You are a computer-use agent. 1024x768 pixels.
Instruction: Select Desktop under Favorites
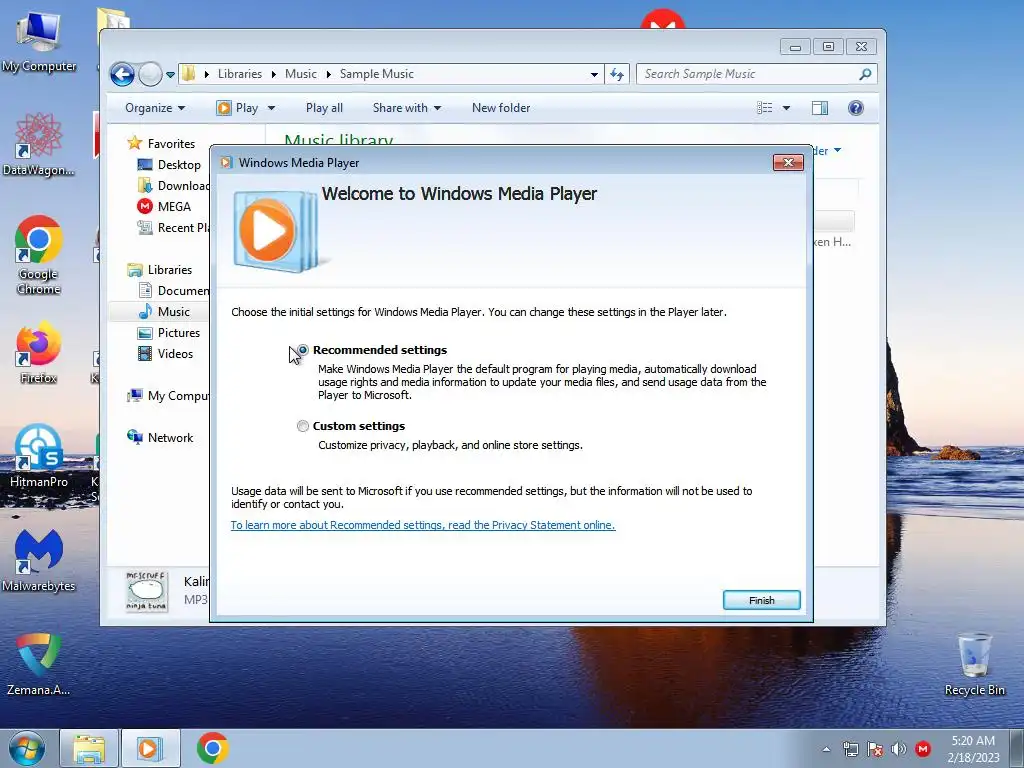[169, 165]
